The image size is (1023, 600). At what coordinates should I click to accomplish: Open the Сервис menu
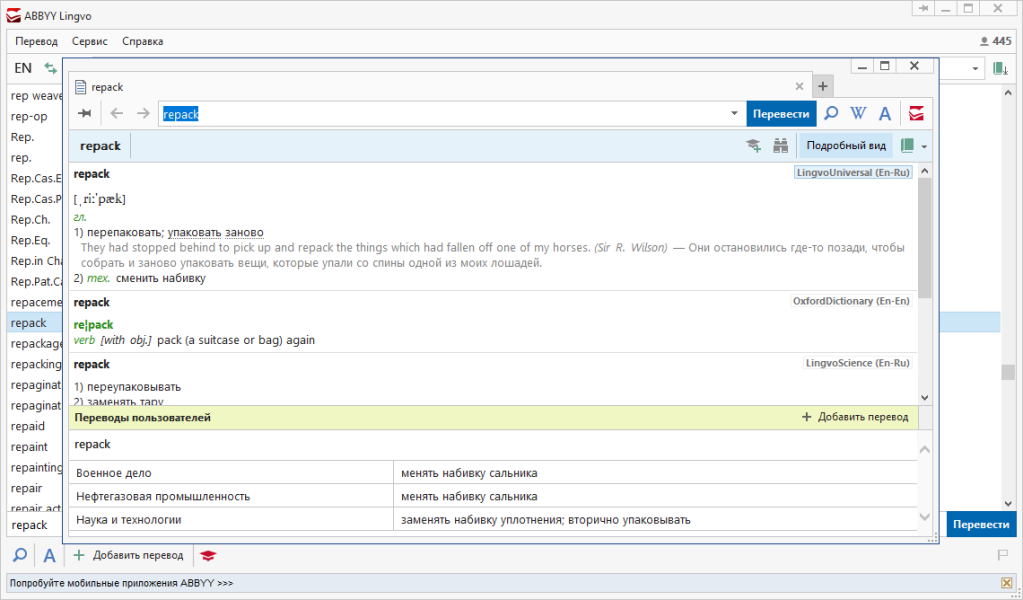tap(90, 41)
